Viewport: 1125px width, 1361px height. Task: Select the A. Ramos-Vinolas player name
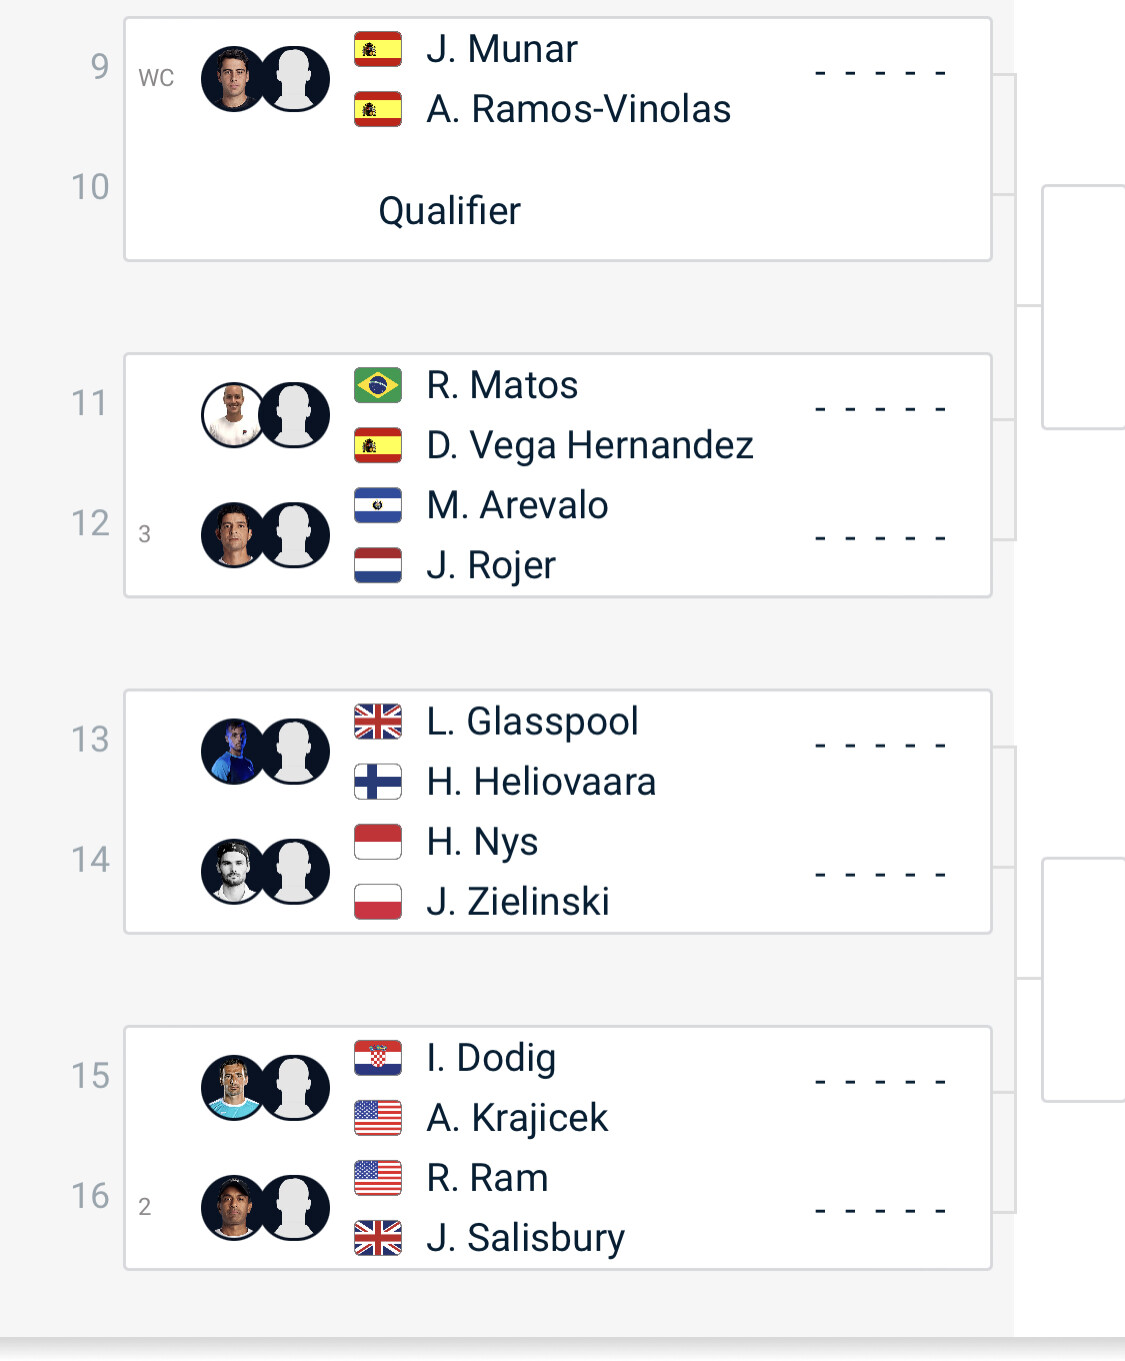(578, 109)
